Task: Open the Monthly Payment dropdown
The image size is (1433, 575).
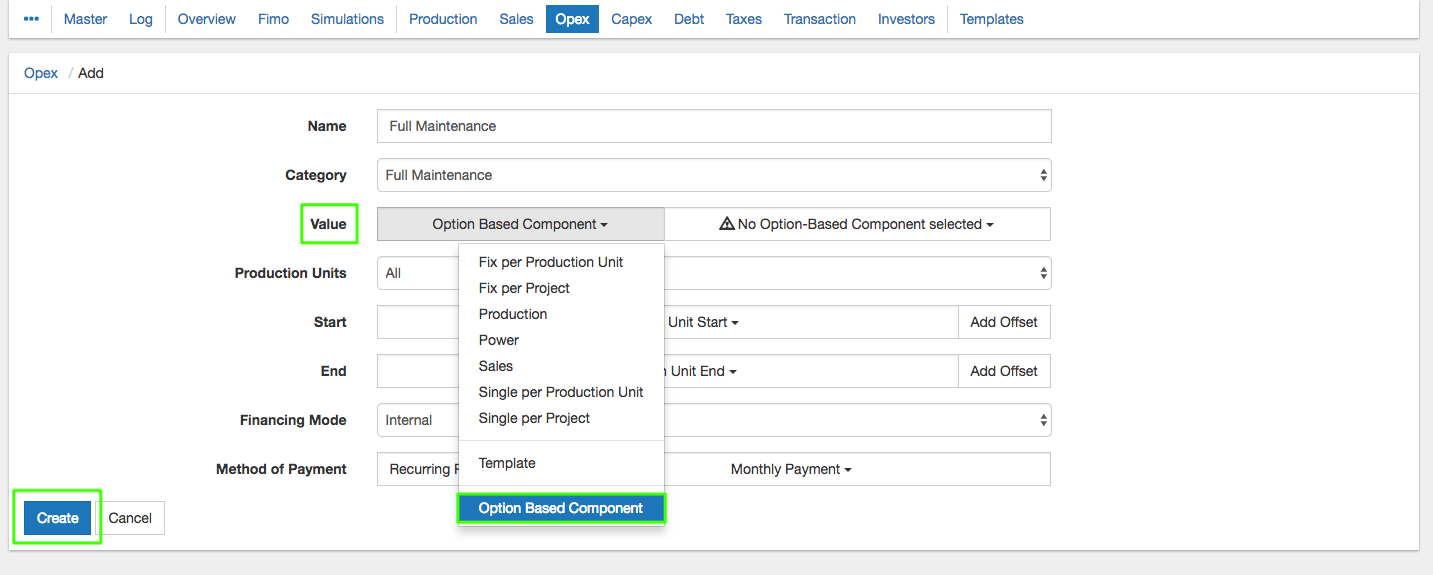Action: (x=791, y=469)
